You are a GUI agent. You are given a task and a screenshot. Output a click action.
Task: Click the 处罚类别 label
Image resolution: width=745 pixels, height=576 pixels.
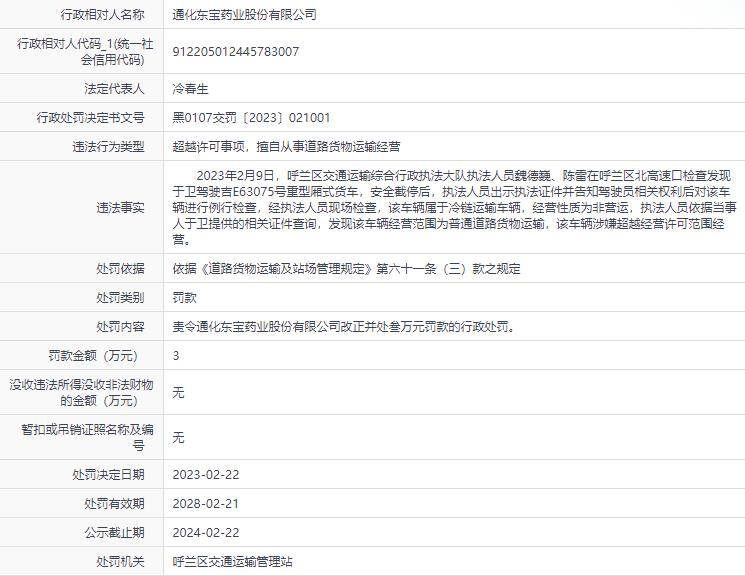[x=120, y=298]
